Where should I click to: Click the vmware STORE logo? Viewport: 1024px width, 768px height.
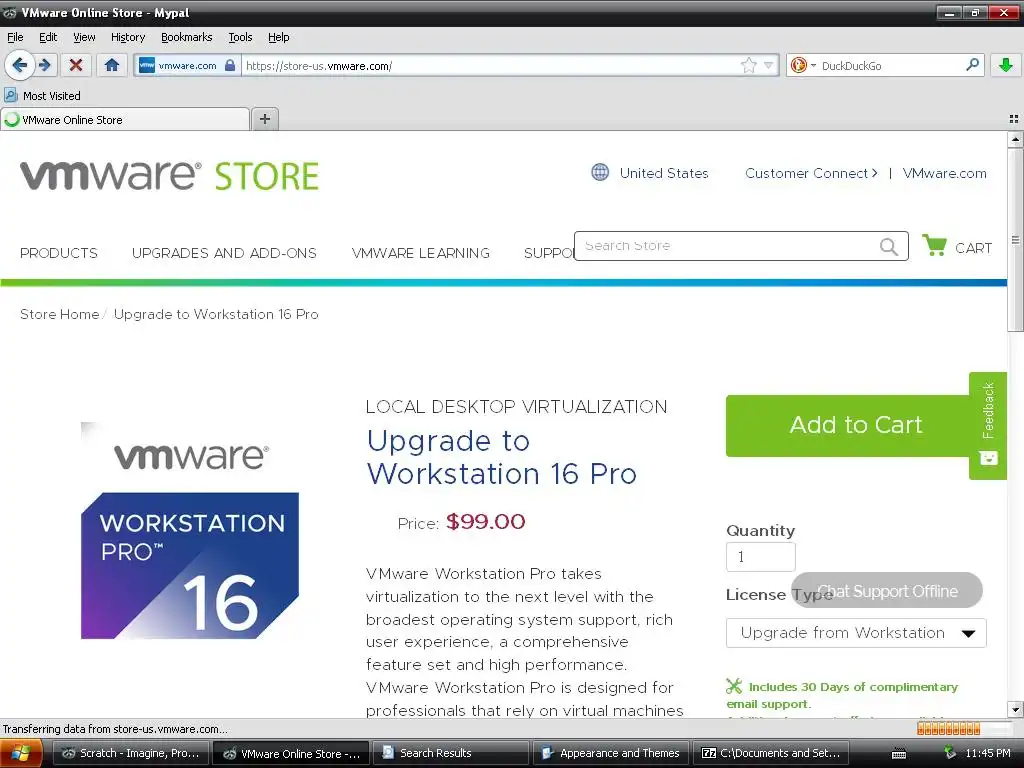point(169,176)
